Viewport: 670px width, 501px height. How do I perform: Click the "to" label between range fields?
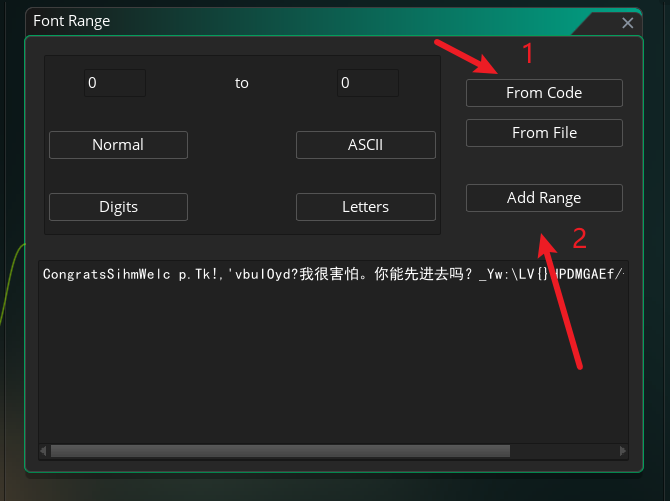coord(242,83)
